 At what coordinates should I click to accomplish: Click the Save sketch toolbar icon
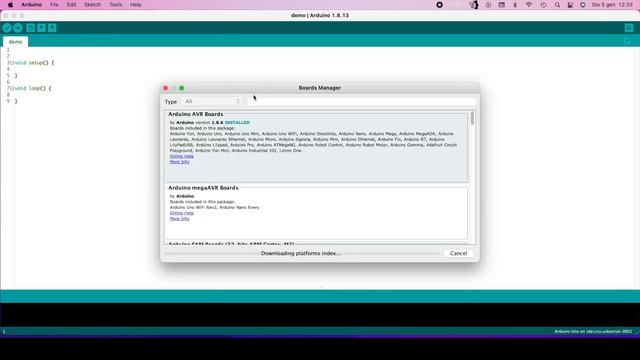pos(52,28)
